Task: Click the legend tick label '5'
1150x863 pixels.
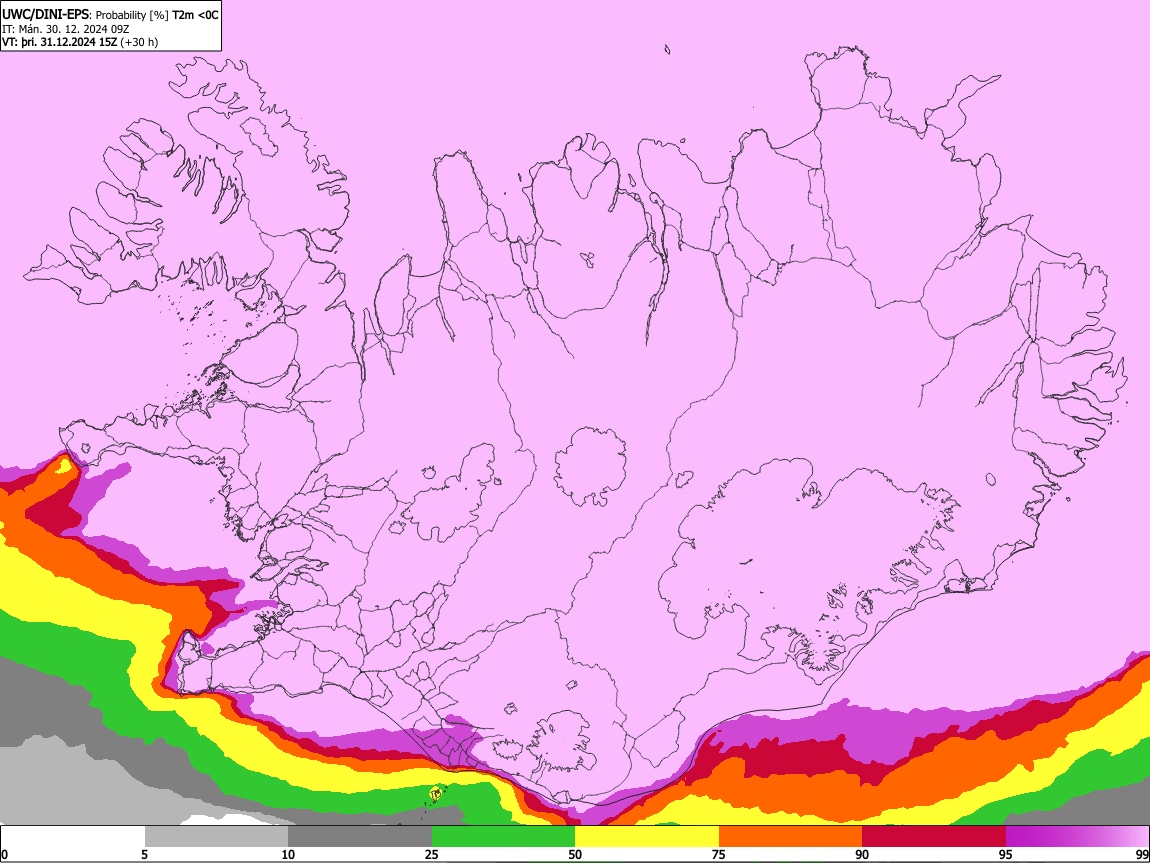Action: point(144,854)
